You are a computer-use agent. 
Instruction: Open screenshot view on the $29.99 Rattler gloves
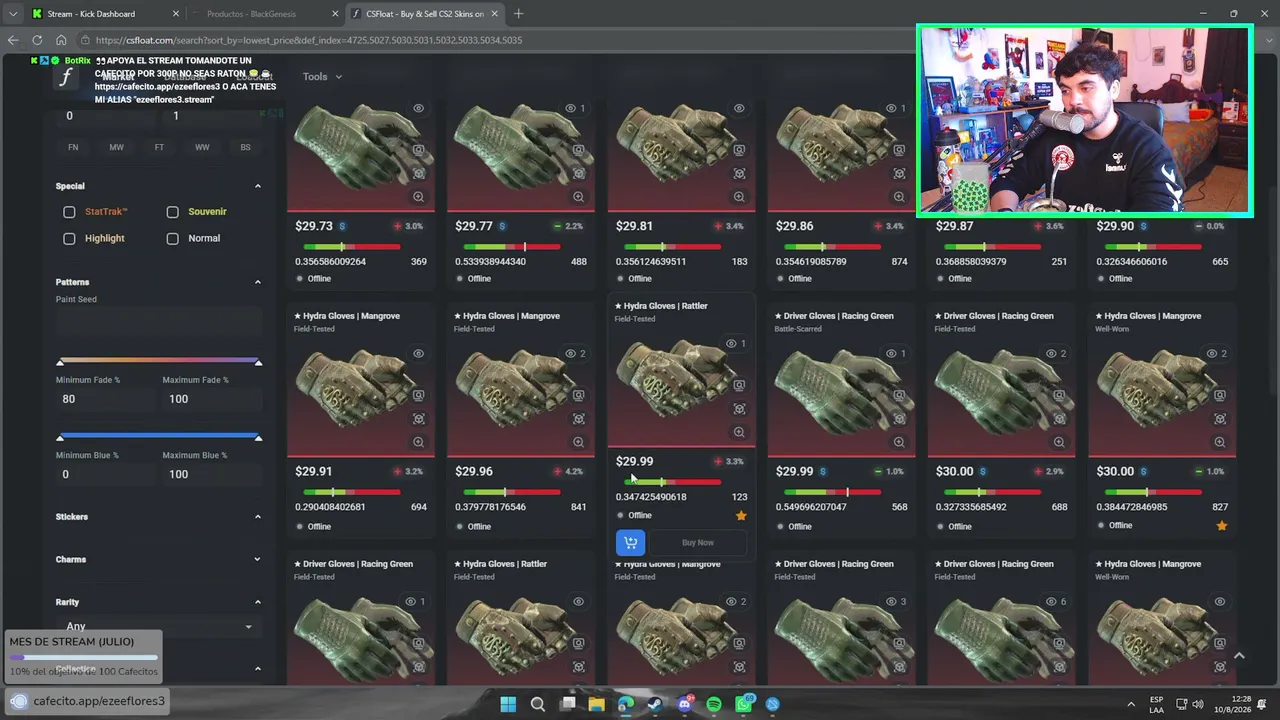click(x=739, y=385)
